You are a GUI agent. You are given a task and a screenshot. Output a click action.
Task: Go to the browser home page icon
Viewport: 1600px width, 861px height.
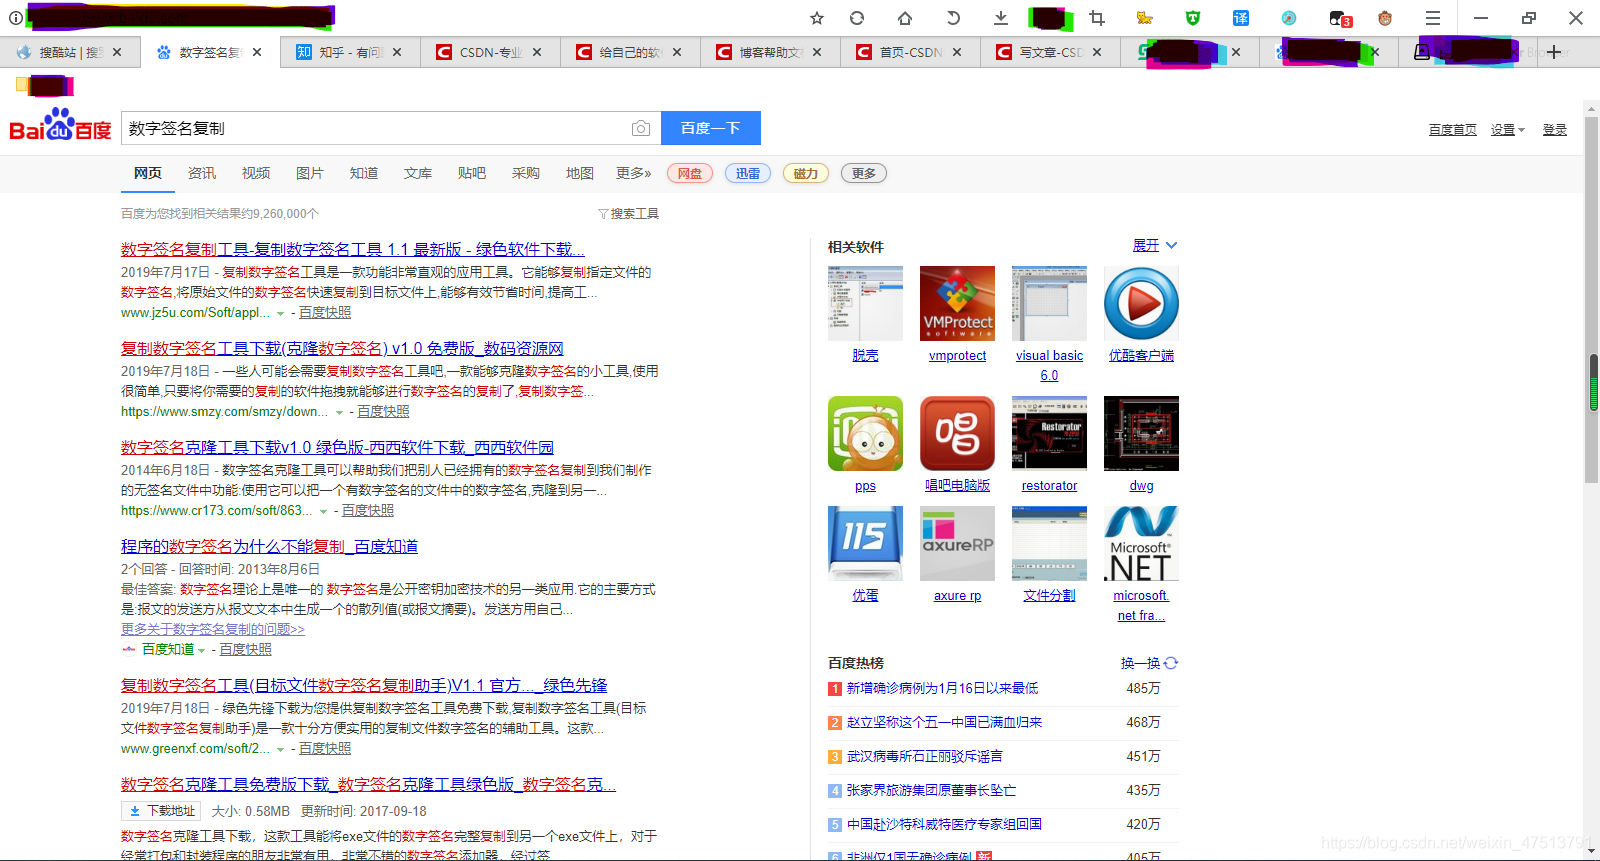905,18
